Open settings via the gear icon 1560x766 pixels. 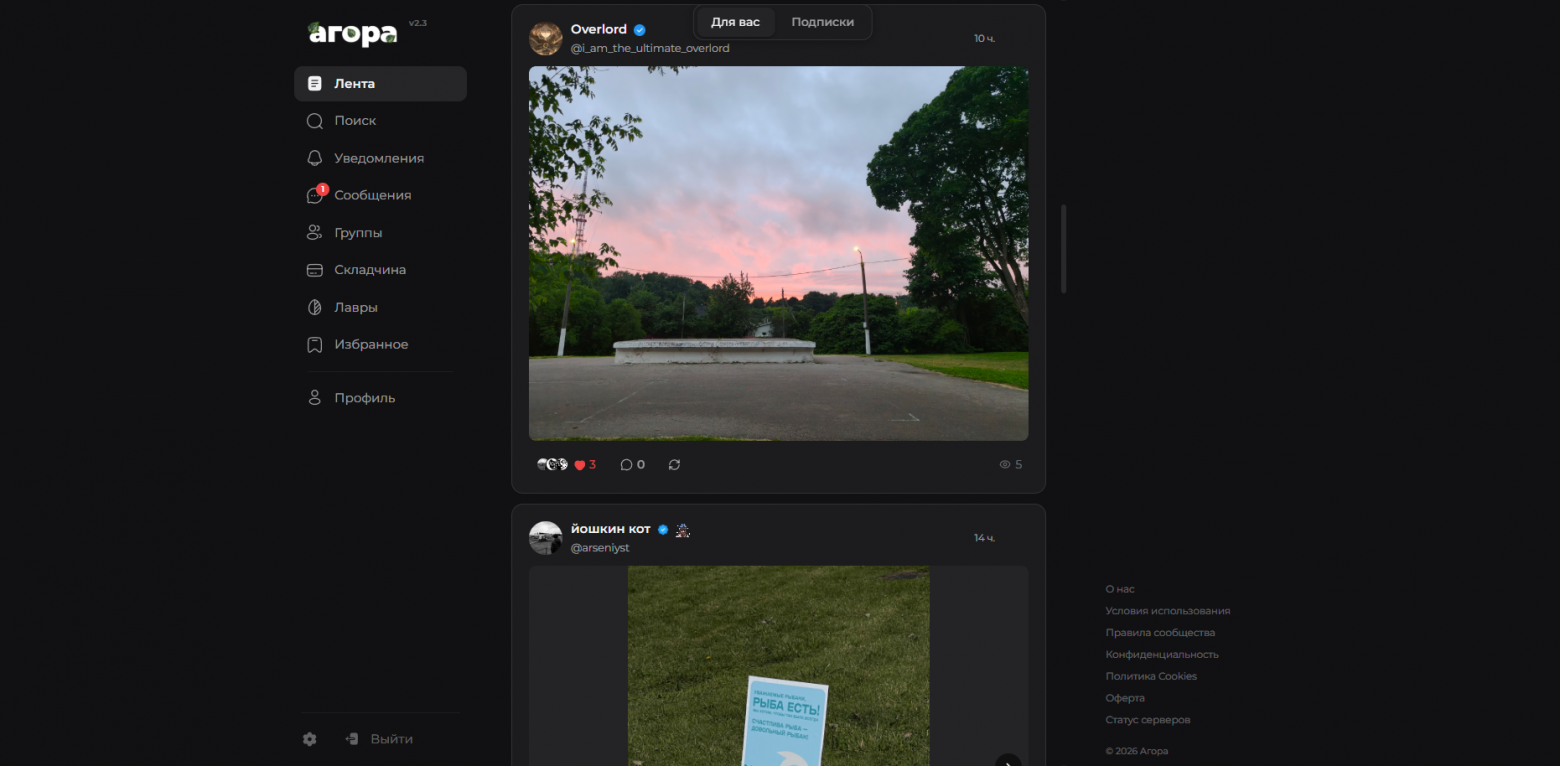pyautogui.click(x=310, y=739)
